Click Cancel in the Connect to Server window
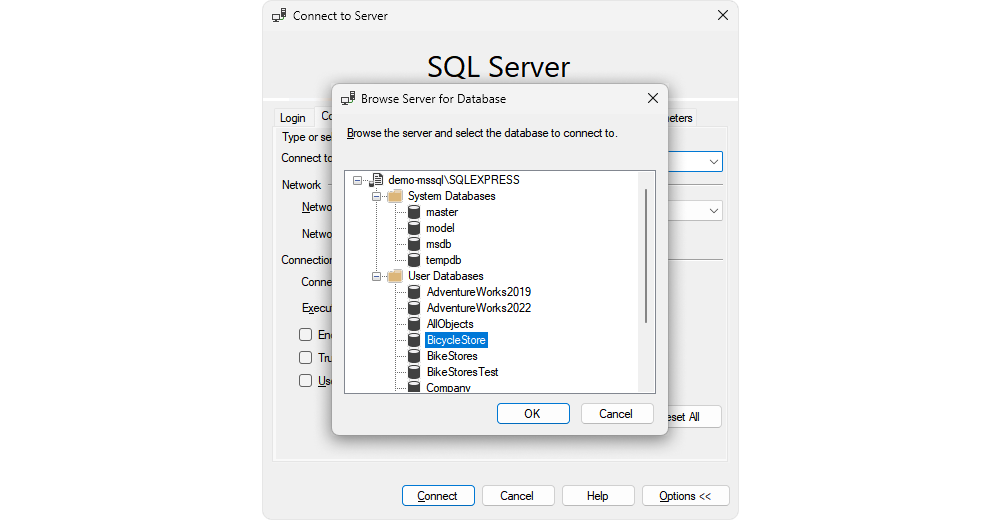This screenshot has width=1000, height=520. tap(517, 496)
